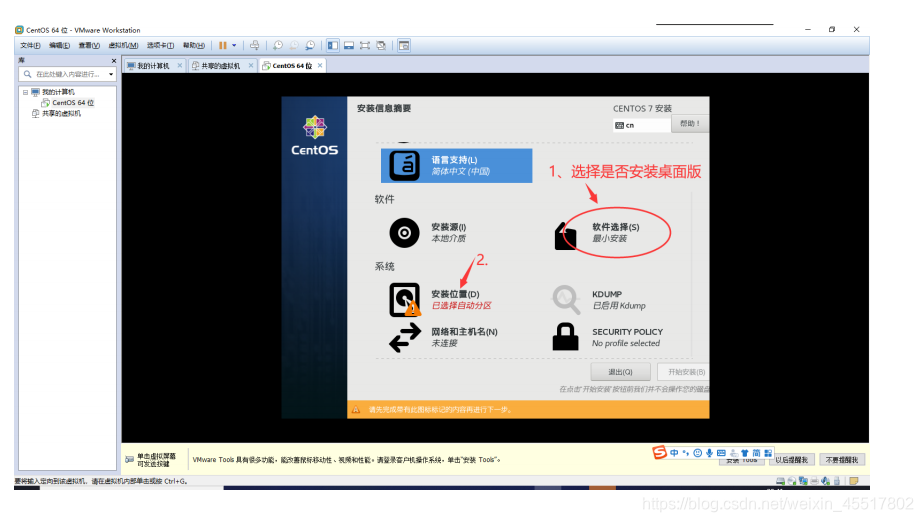The height and width of the screenshot is (522, 923).
Task: Open the library search dropdown arrow
Action: (111, 74)
